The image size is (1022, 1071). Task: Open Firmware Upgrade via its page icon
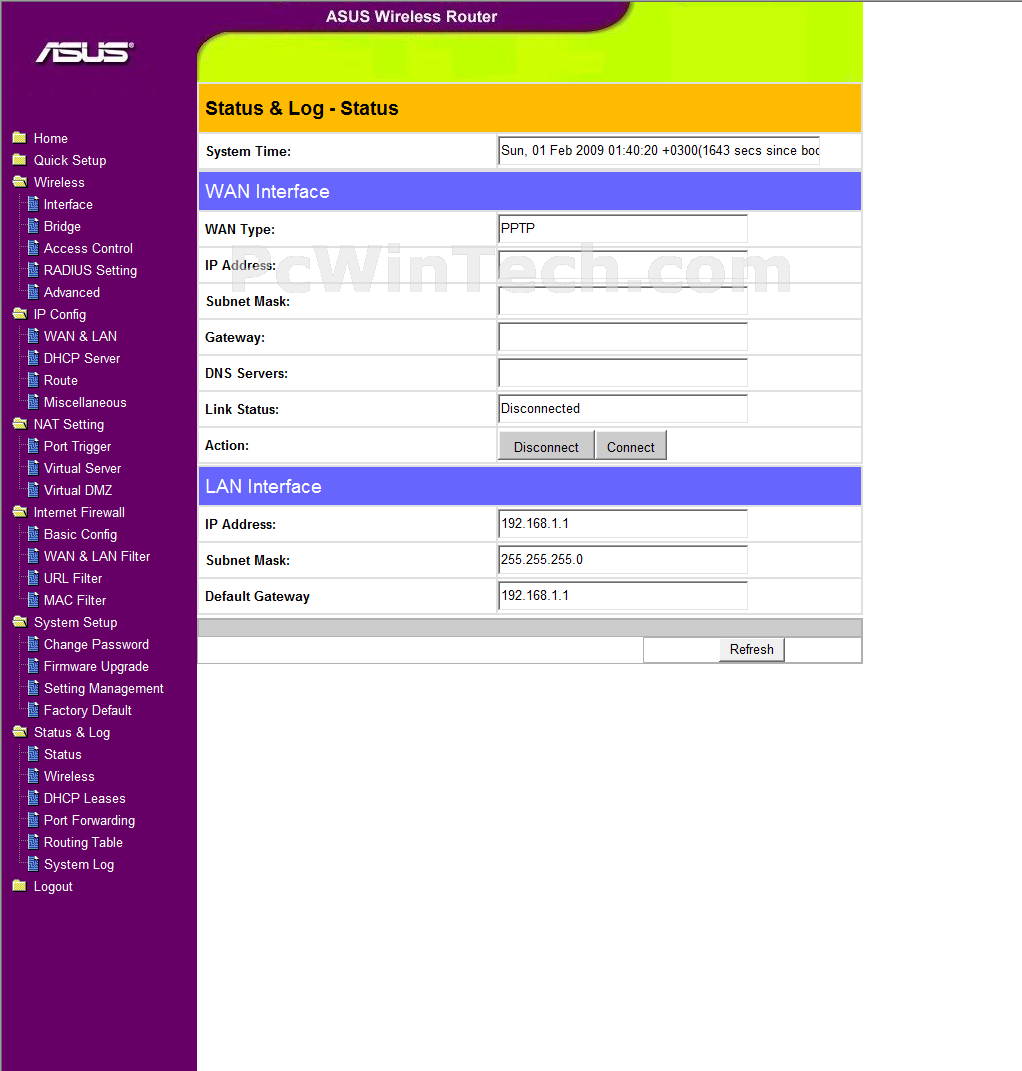[33, 666]
